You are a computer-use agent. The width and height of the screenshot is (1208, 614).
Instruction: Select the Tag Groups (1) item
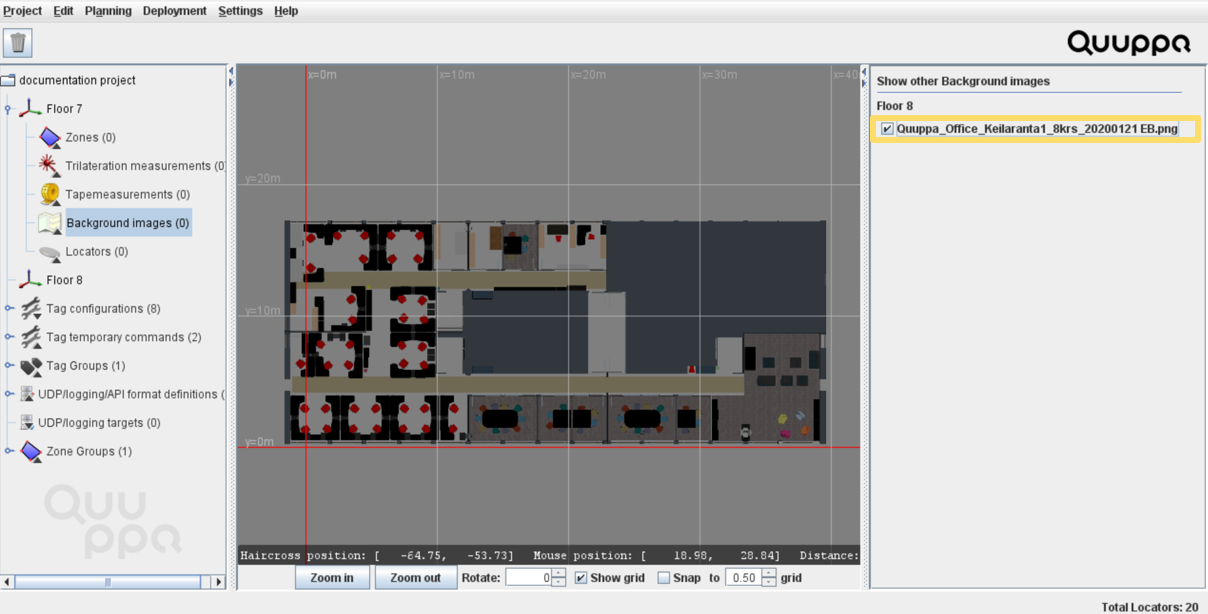click(x=86, y=366)
